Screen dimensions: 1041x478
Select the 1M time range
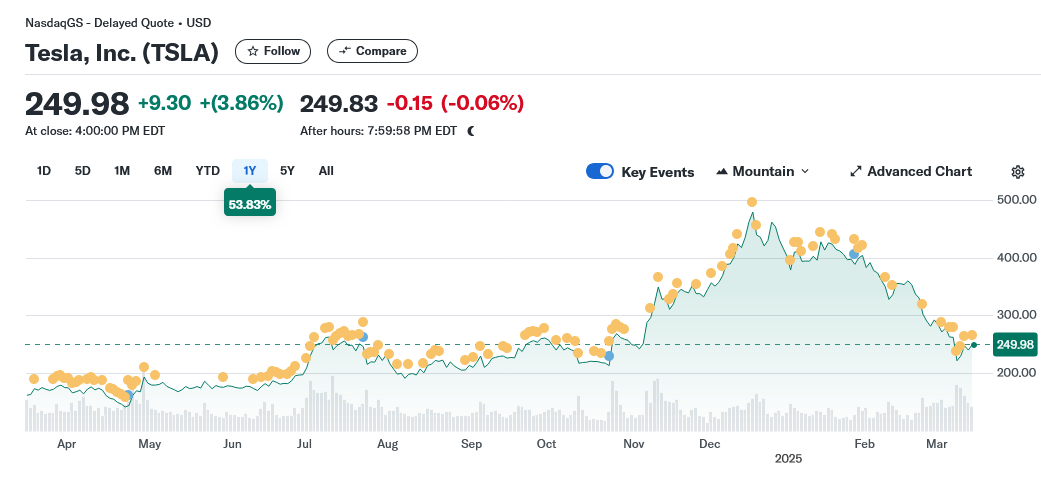[122, 171]
